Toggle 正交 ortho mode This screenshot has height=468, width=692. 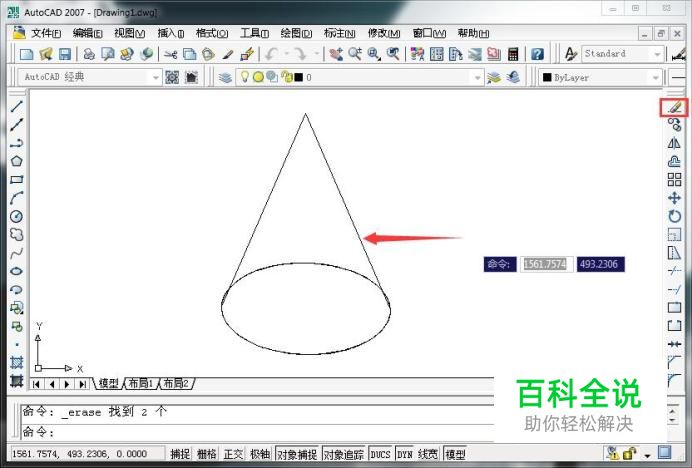[x=233, y=454]
